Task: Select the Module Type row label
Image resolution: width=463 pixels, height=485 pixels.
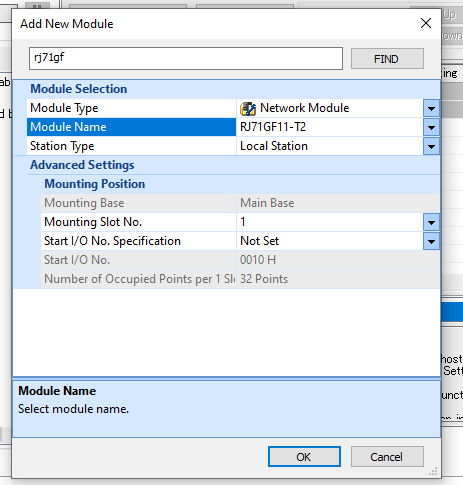Action: point(131,108)
